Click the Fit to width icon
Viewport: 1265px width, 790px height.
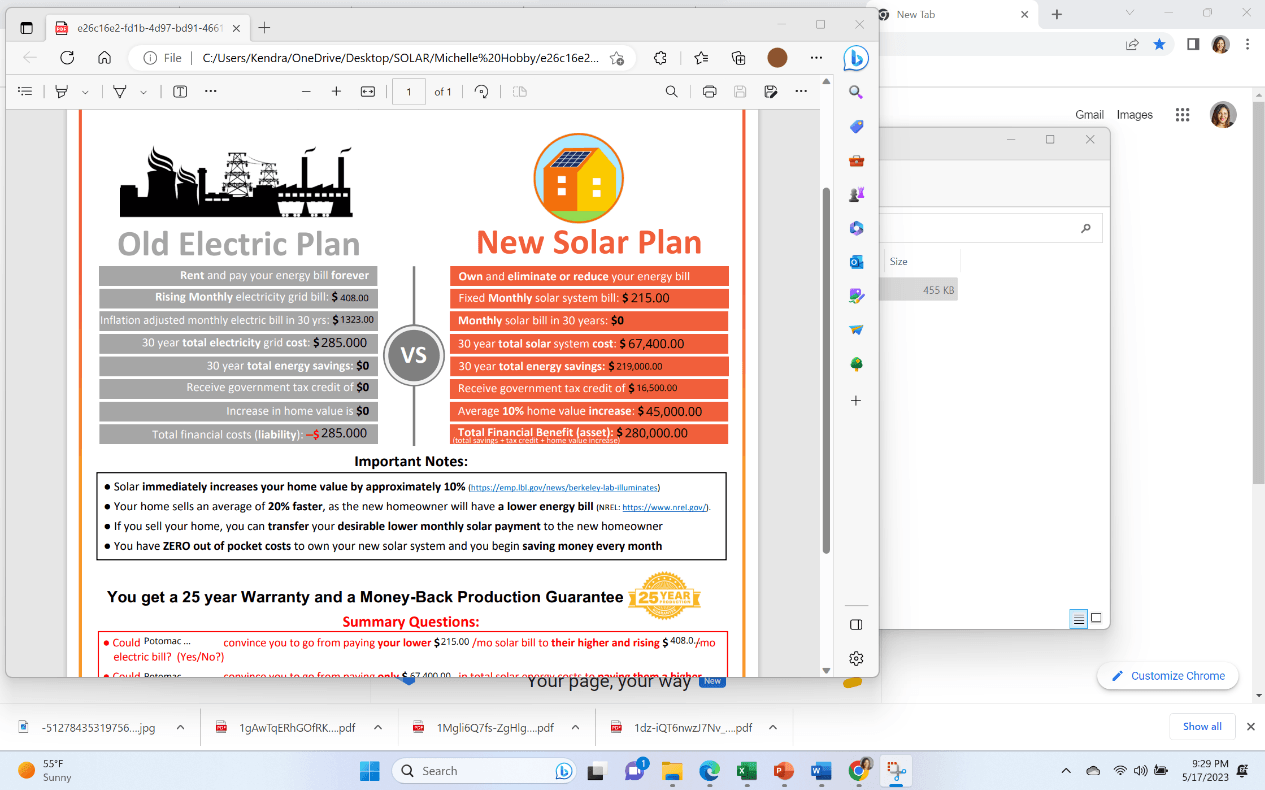tap(367, 92)
